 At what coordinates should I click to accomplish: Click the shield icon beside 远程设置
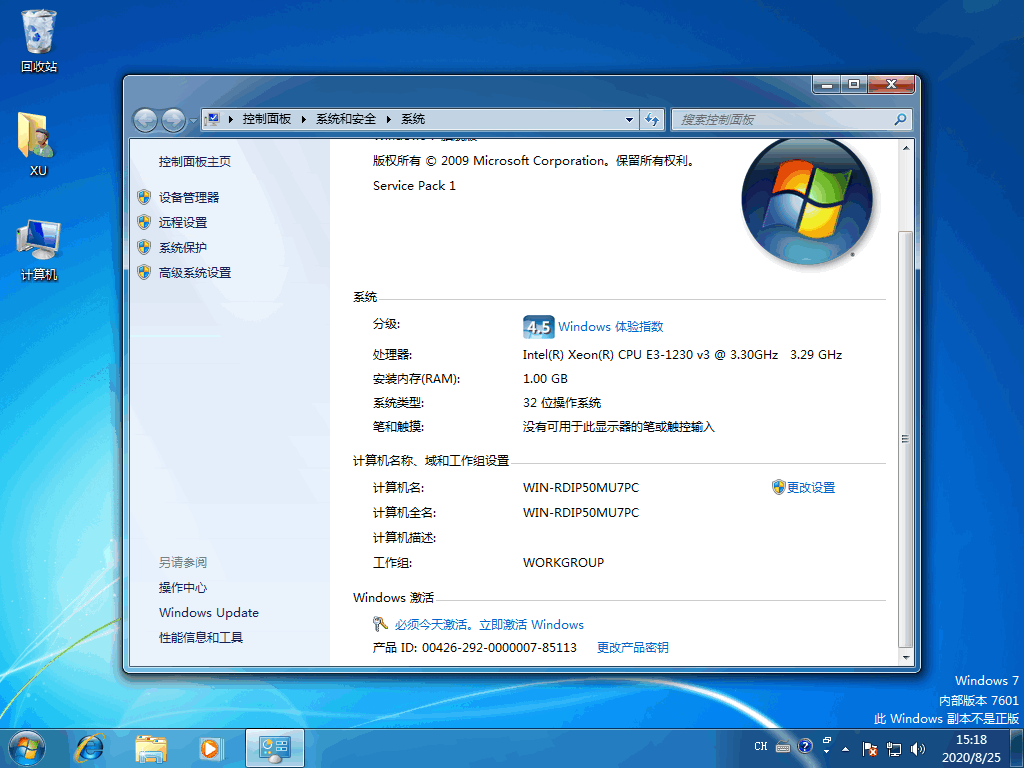click(144, 222)
